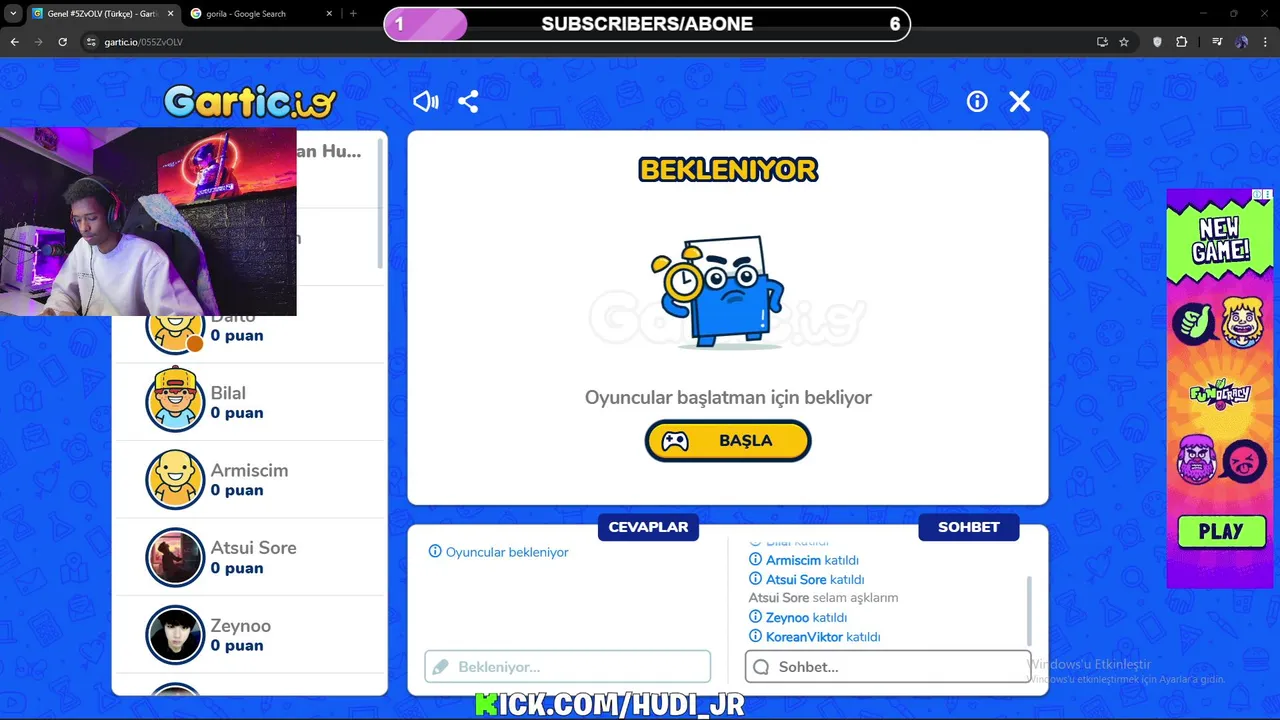The image size is (1280, 720).
Task: Click the Oyuncular bekleniyor notice
Action: (498, 552)
